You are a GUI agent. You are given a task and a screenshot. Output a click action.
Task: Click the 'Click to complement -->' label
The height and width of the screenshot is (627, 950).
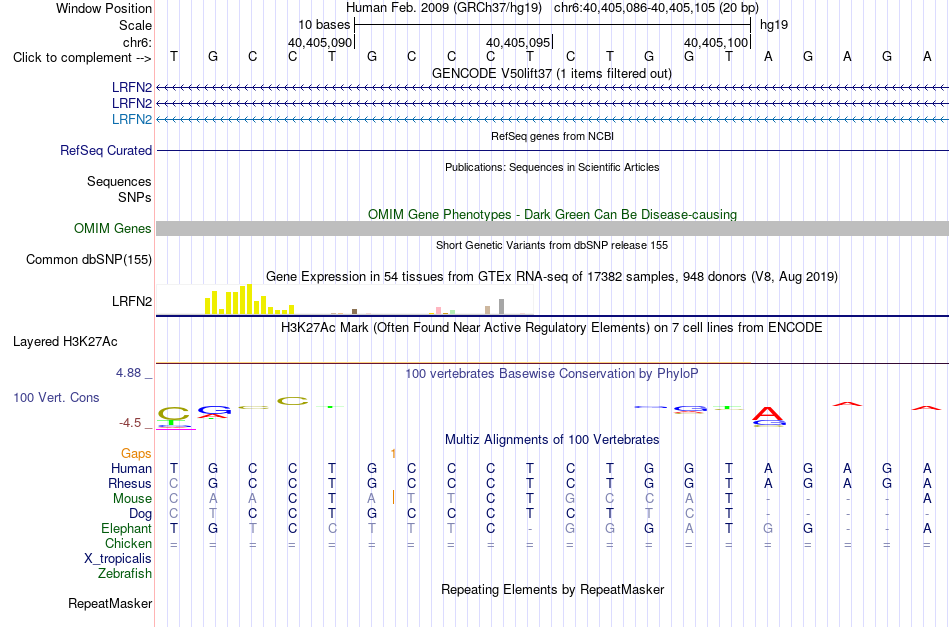pos(82,58)
